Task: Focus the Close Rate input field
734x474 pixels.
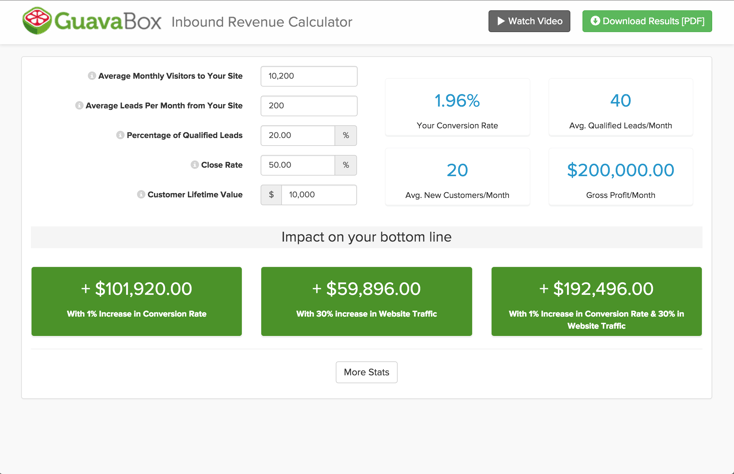Action: 298,165
